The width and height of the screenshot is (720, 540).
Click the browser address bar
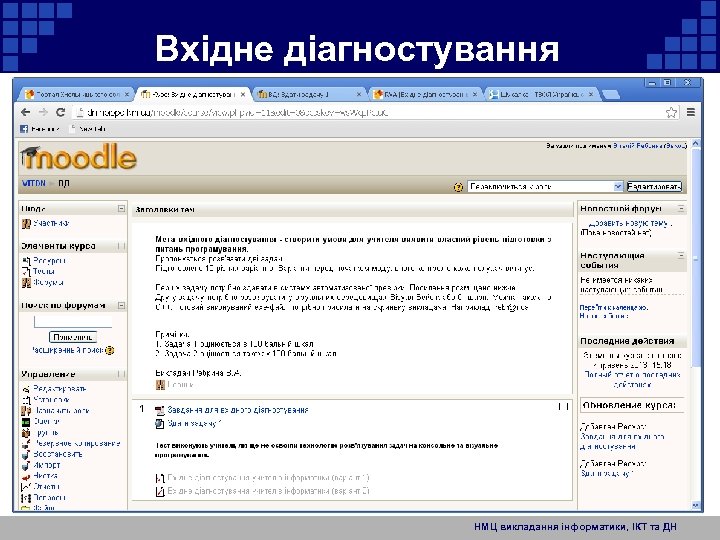pos(367,112)
